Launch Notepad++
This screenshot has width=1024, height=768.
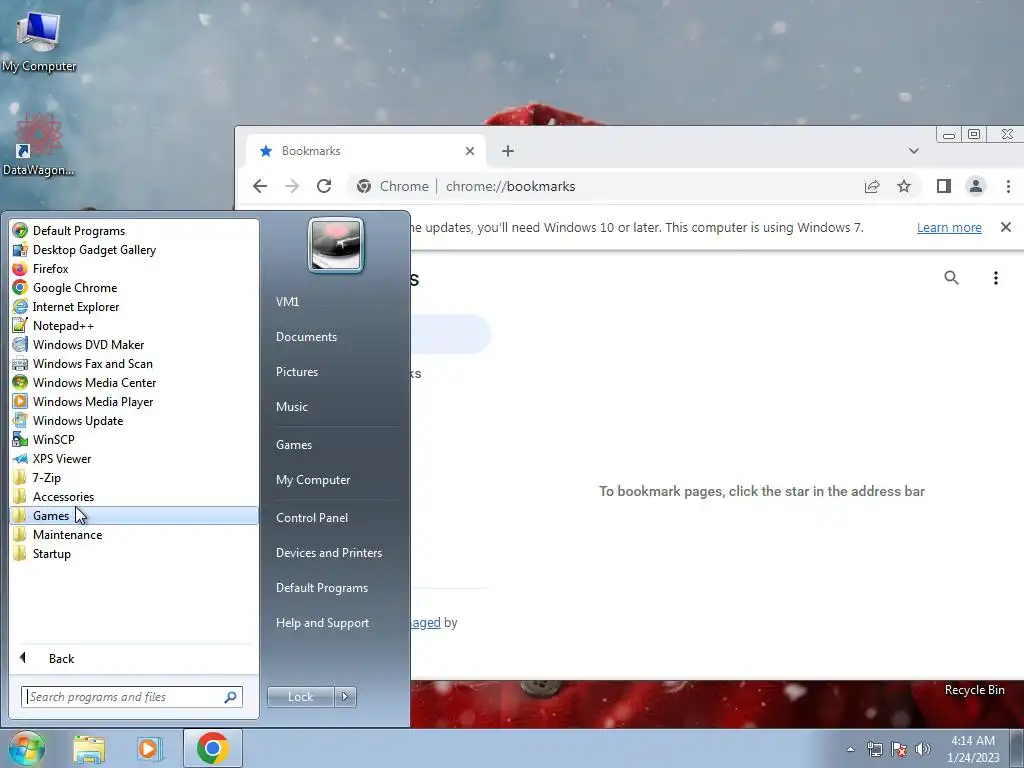pos(134,325)
